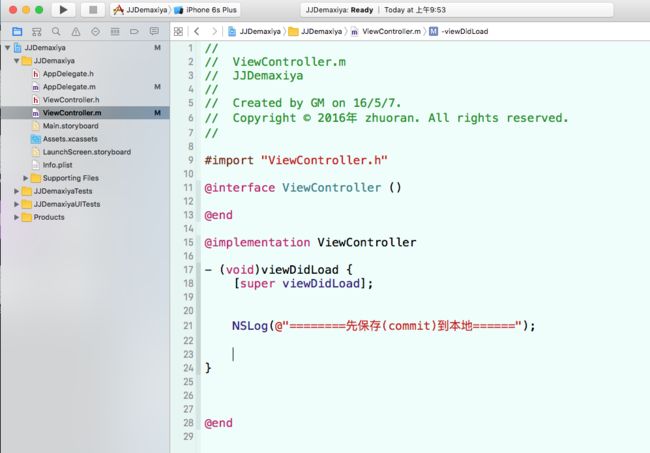Click ViewController.m in the jump bar
Screen dimensions: 650x453
[x=386, y=31]
